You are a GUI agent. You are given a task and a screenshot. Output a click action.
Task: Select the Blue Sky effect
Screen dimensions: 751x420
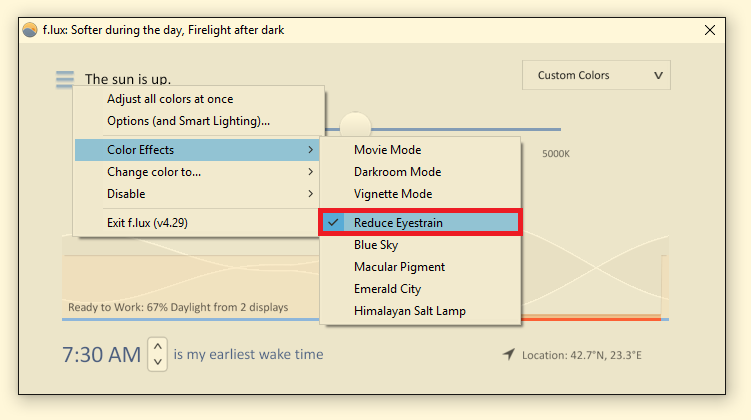pos(420,245)
